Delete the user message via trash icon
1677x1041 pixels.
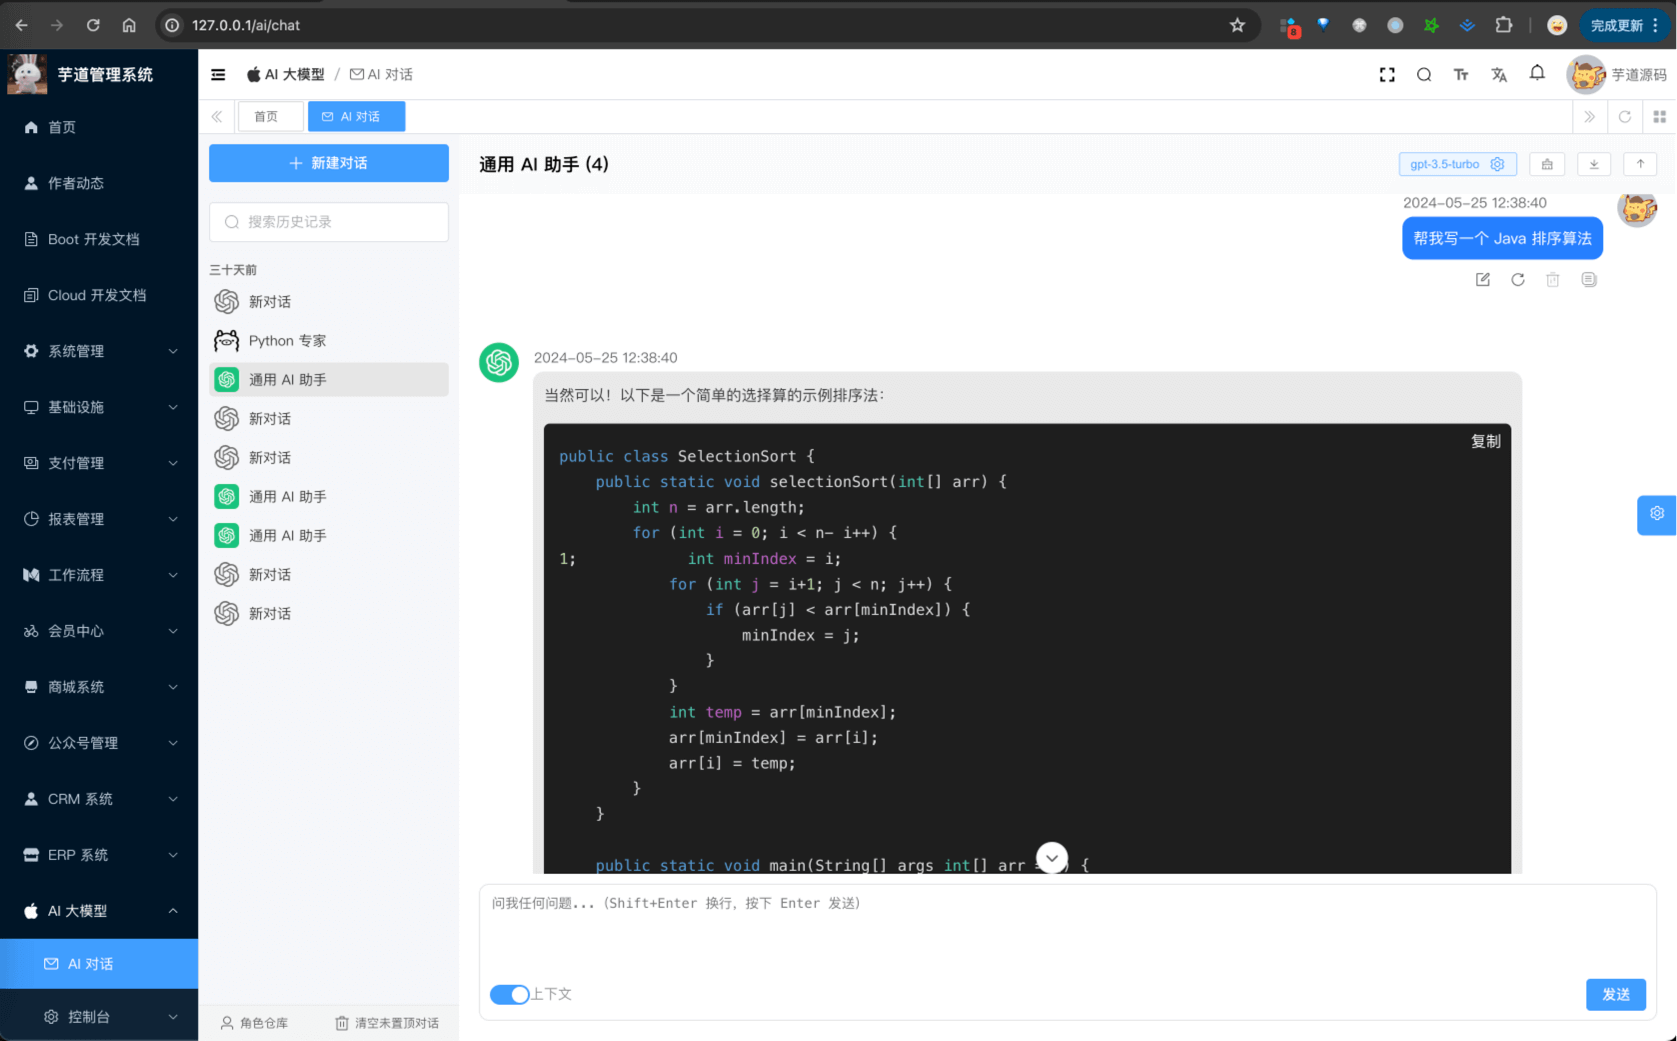1553,280
